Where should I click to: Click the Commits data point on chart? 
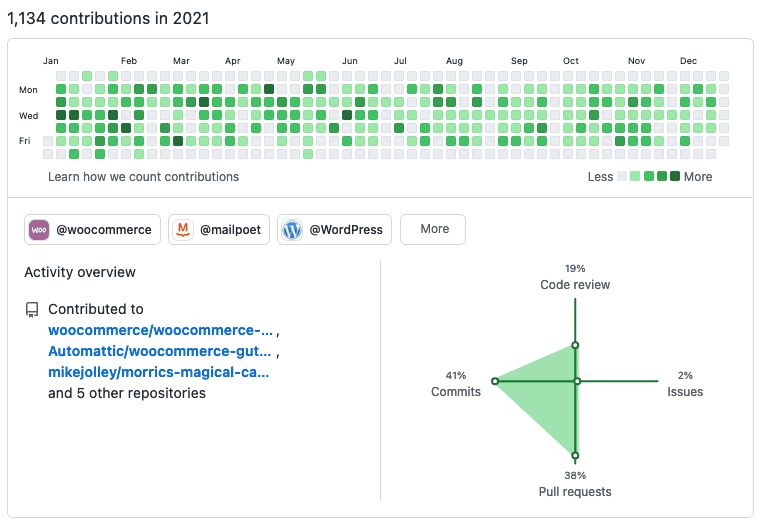pos(494,381)
